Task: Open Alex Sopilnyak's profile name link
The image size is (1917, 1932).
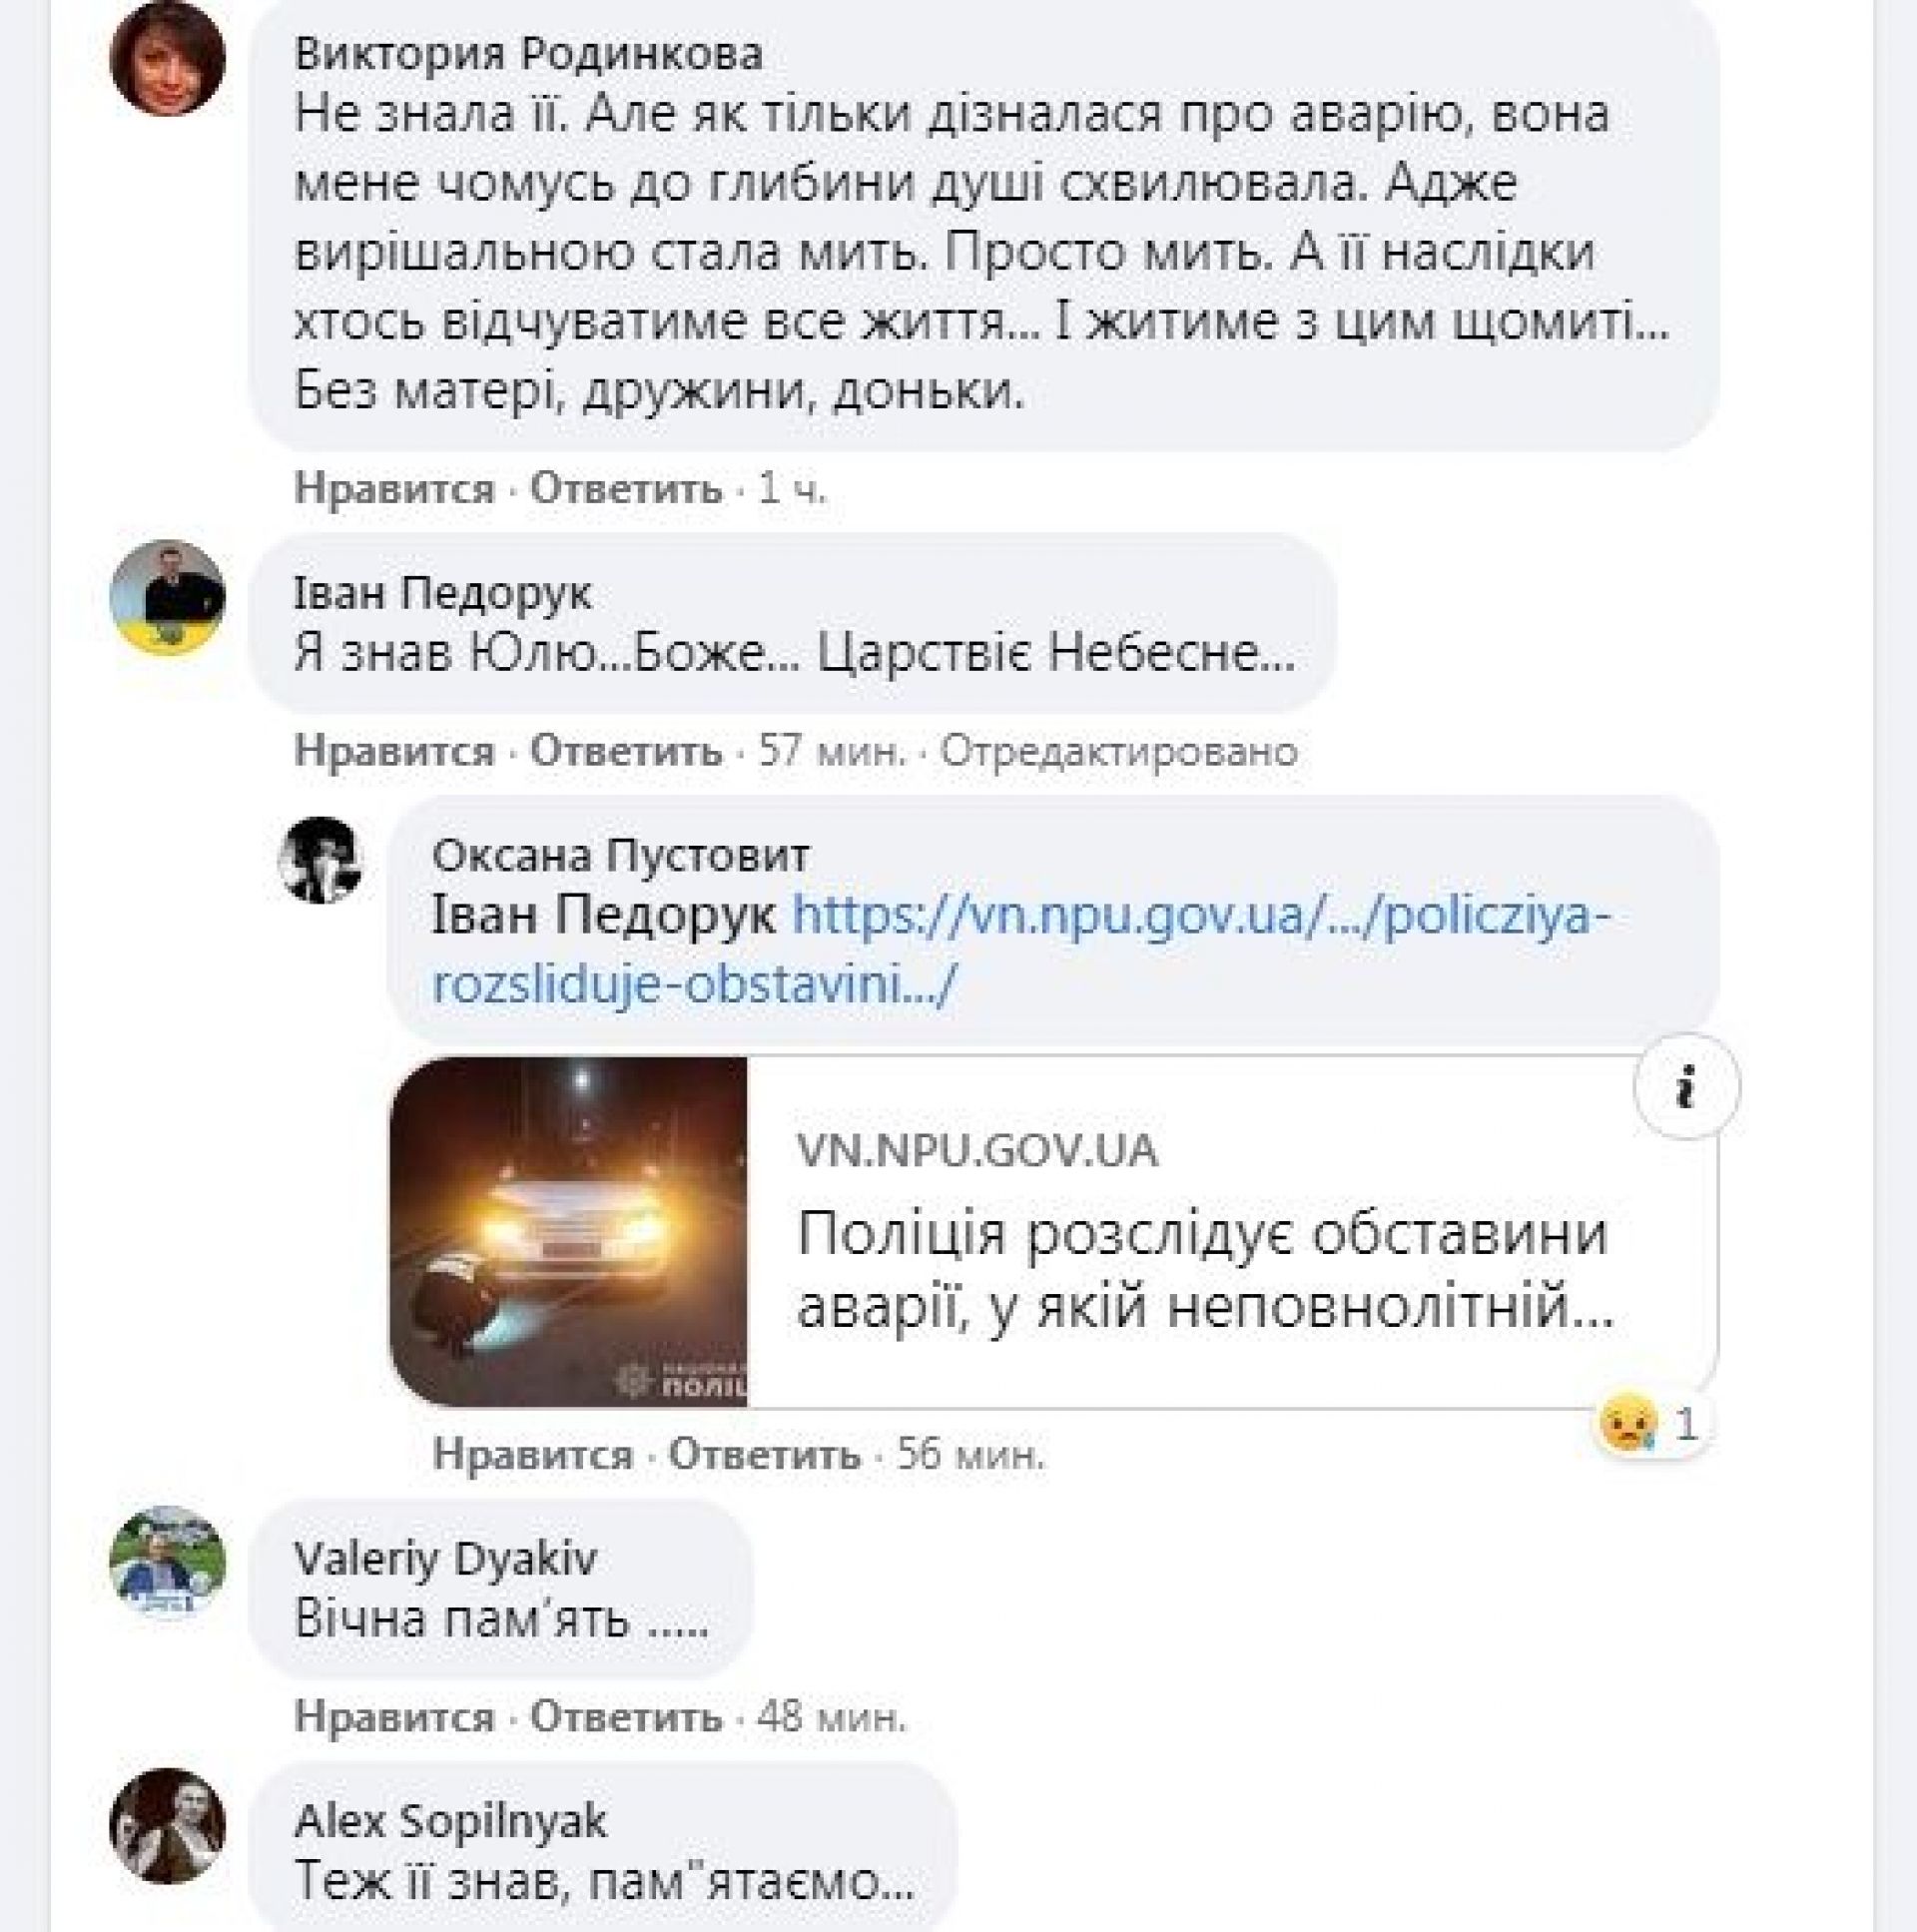Action: coord(450,1821)
